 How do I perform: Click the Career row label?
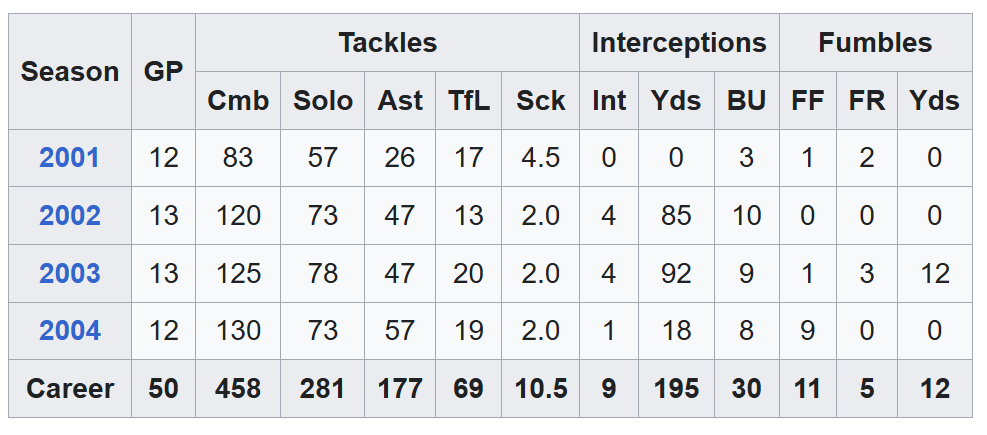pyautogui.click(x=70, y=388)
